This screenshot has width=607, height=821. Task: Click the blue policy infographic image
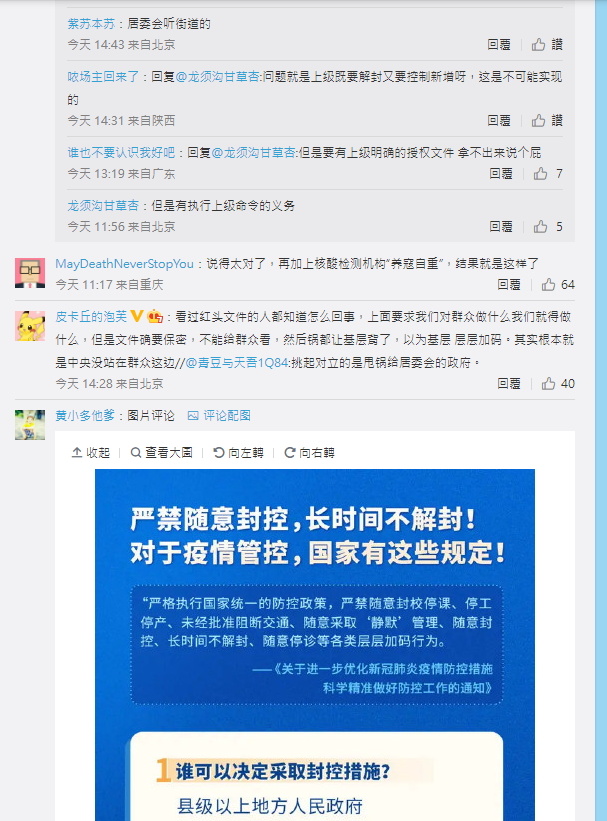click(x=315, y=645)
